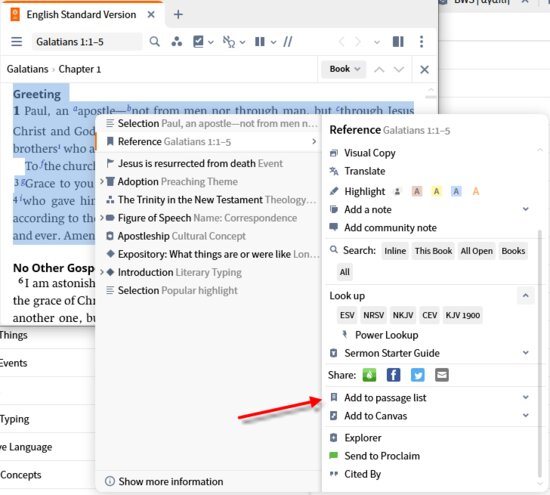Pick the orange text highlight style

[x=476, y=192]
